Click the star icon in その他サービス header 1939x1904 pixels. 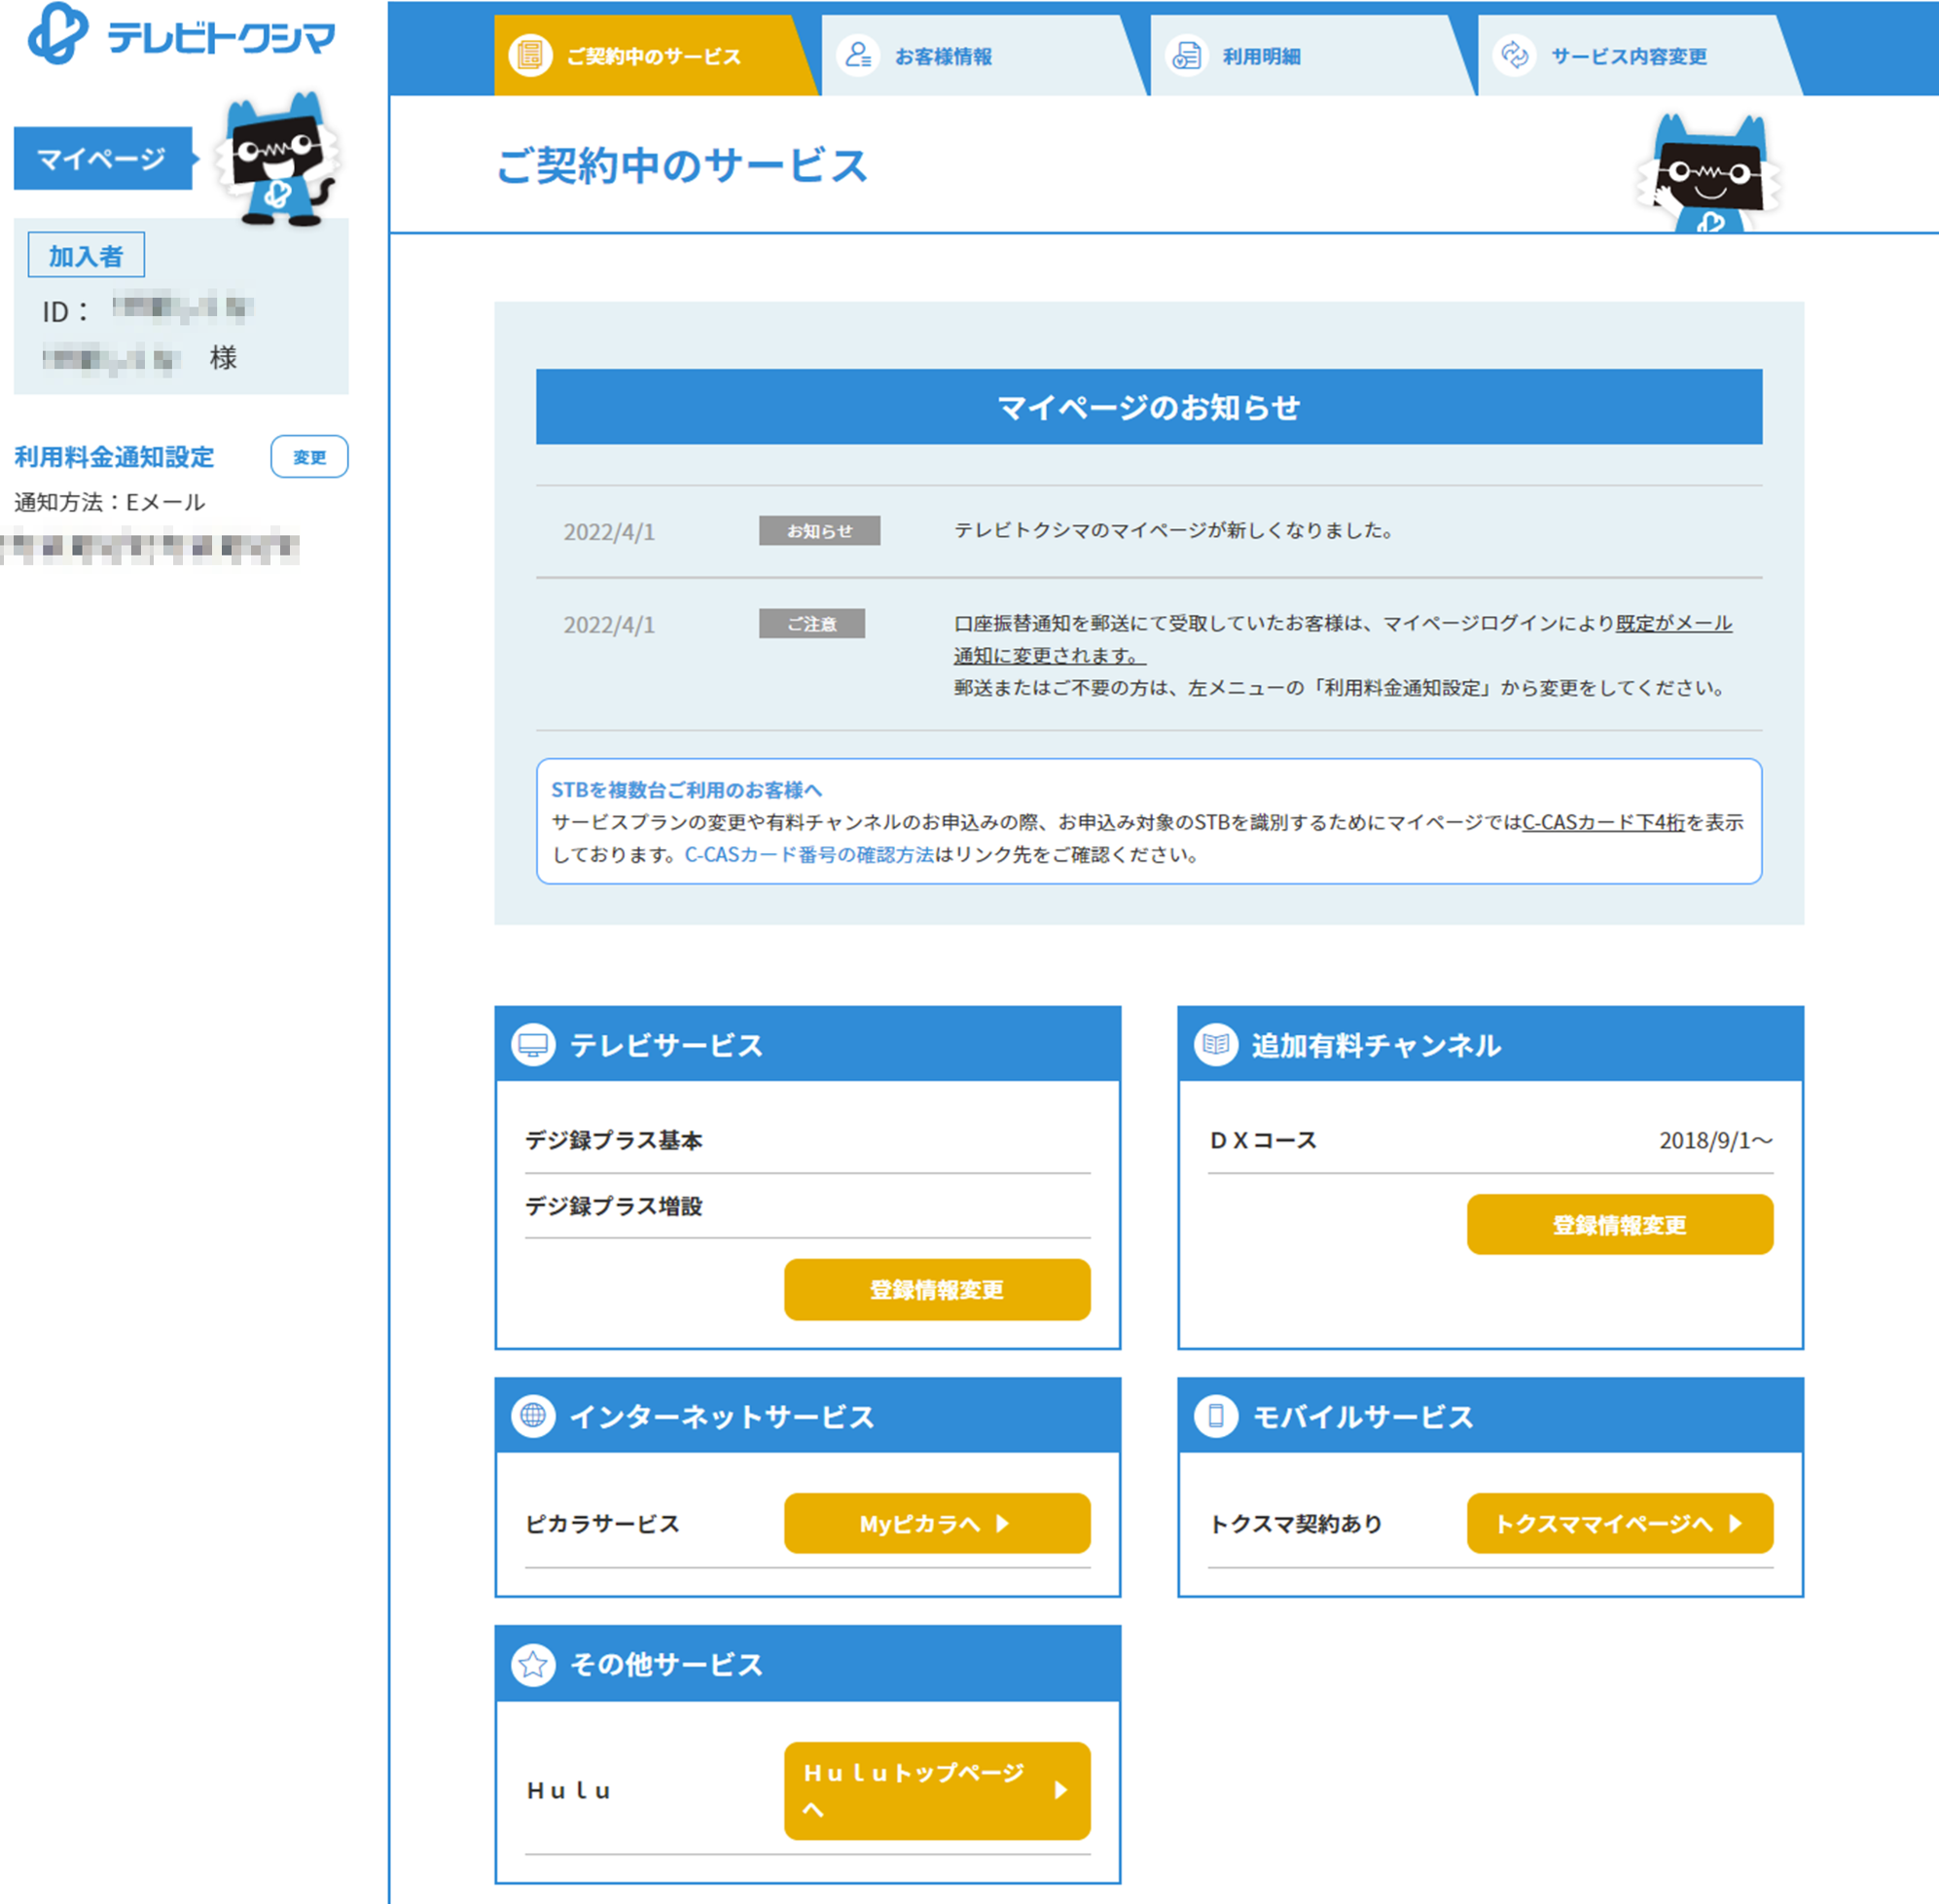[x=533, y=1664]
